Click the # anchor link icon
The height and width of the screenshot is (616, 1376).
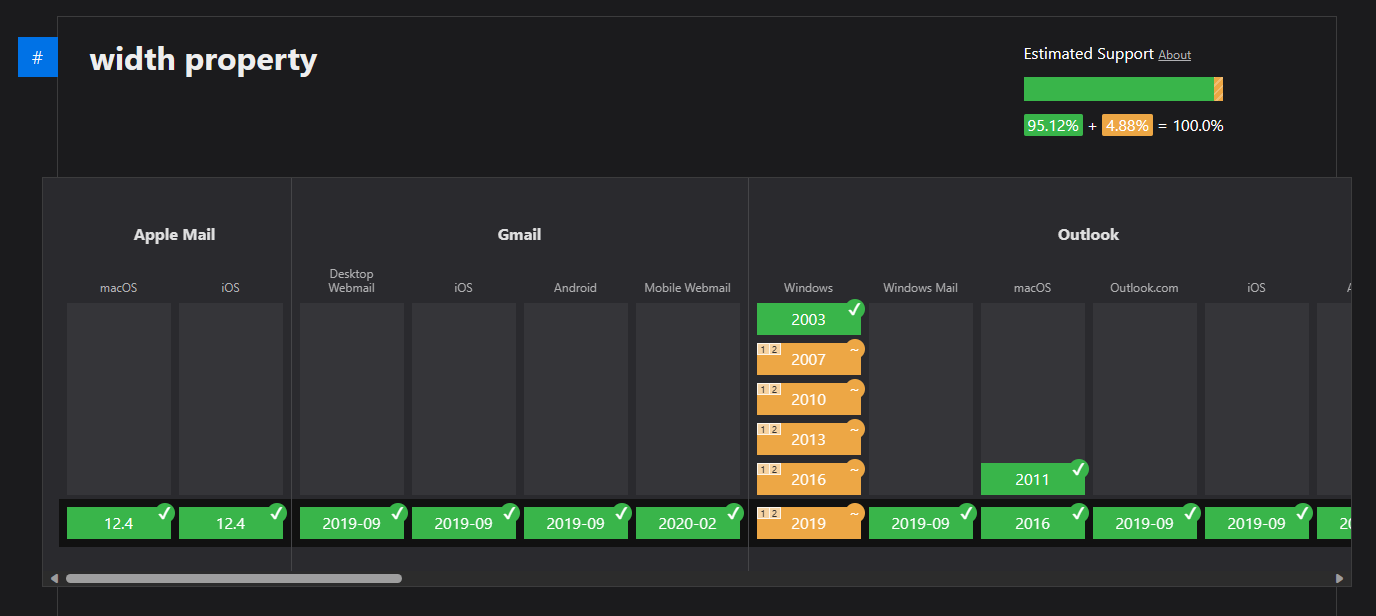tap(37, 57)
